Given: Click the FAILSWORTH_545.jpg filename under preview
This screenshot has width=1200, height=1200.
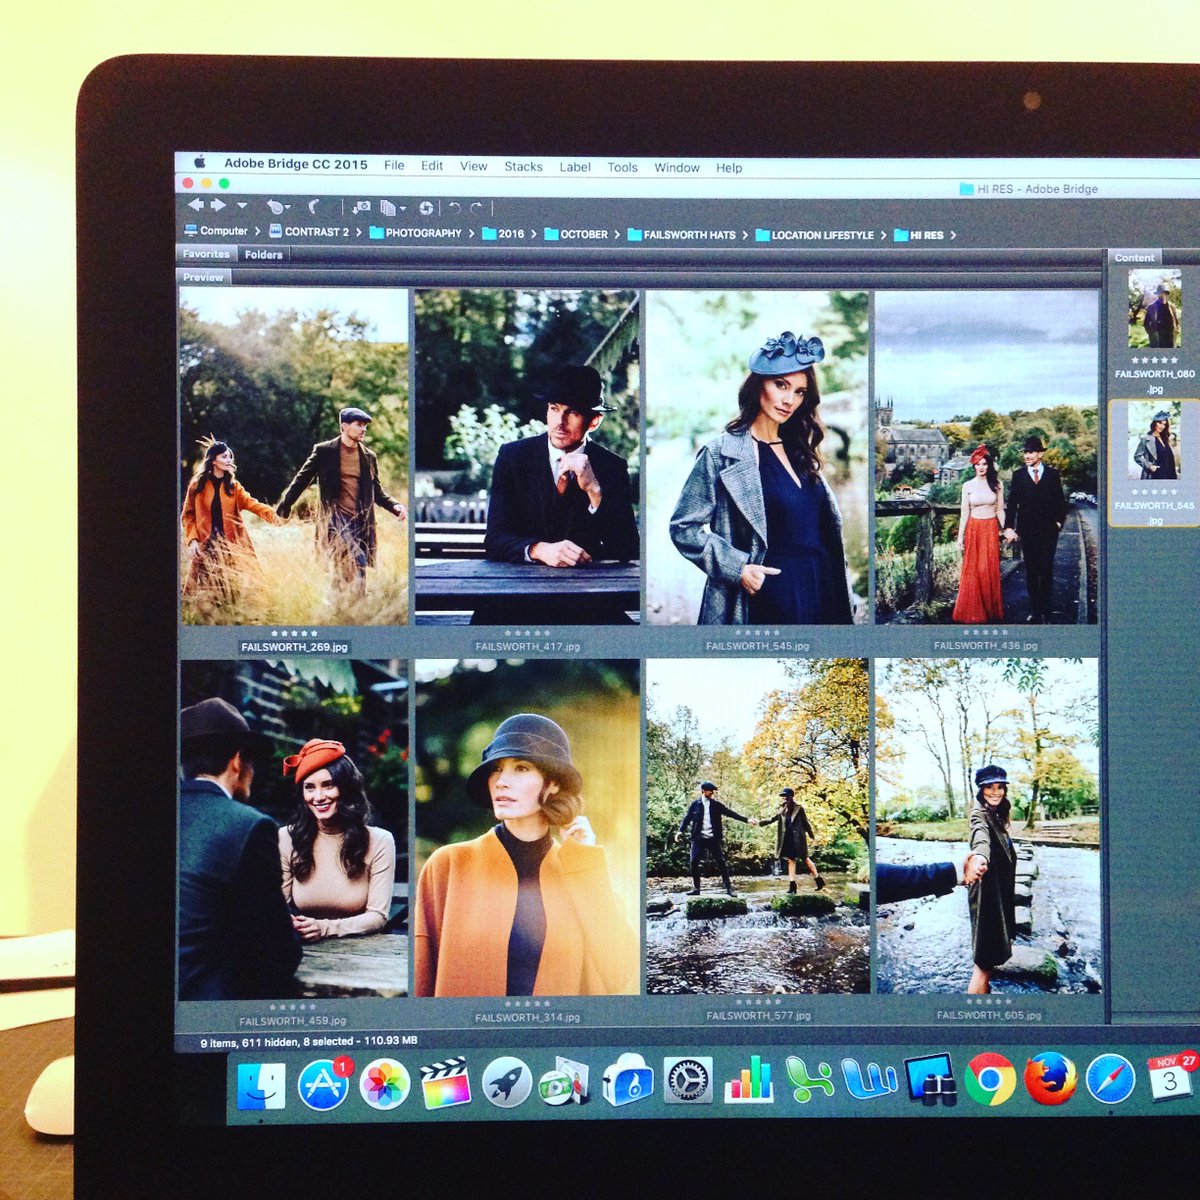Looking at the screenshot, I should pyautogui.click(x=757, y=646).
